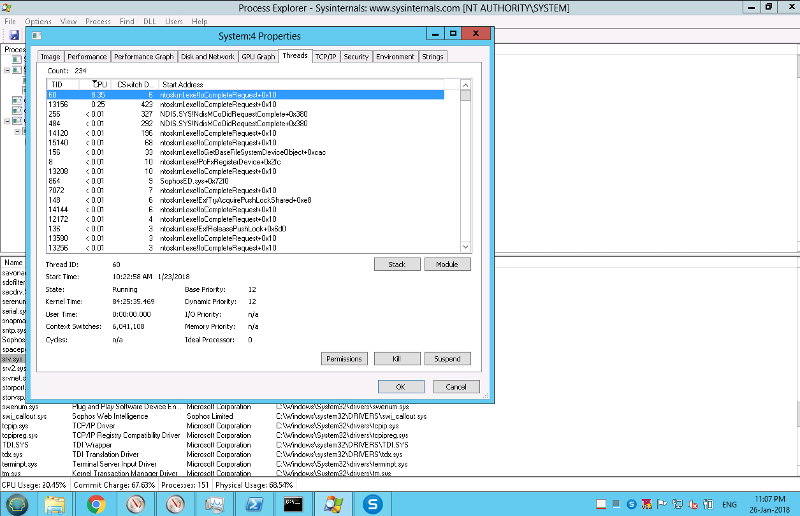The width and height of the screenshot is (800, 516).
Task: Open the Process menu
Action: [x=98, y=21]
